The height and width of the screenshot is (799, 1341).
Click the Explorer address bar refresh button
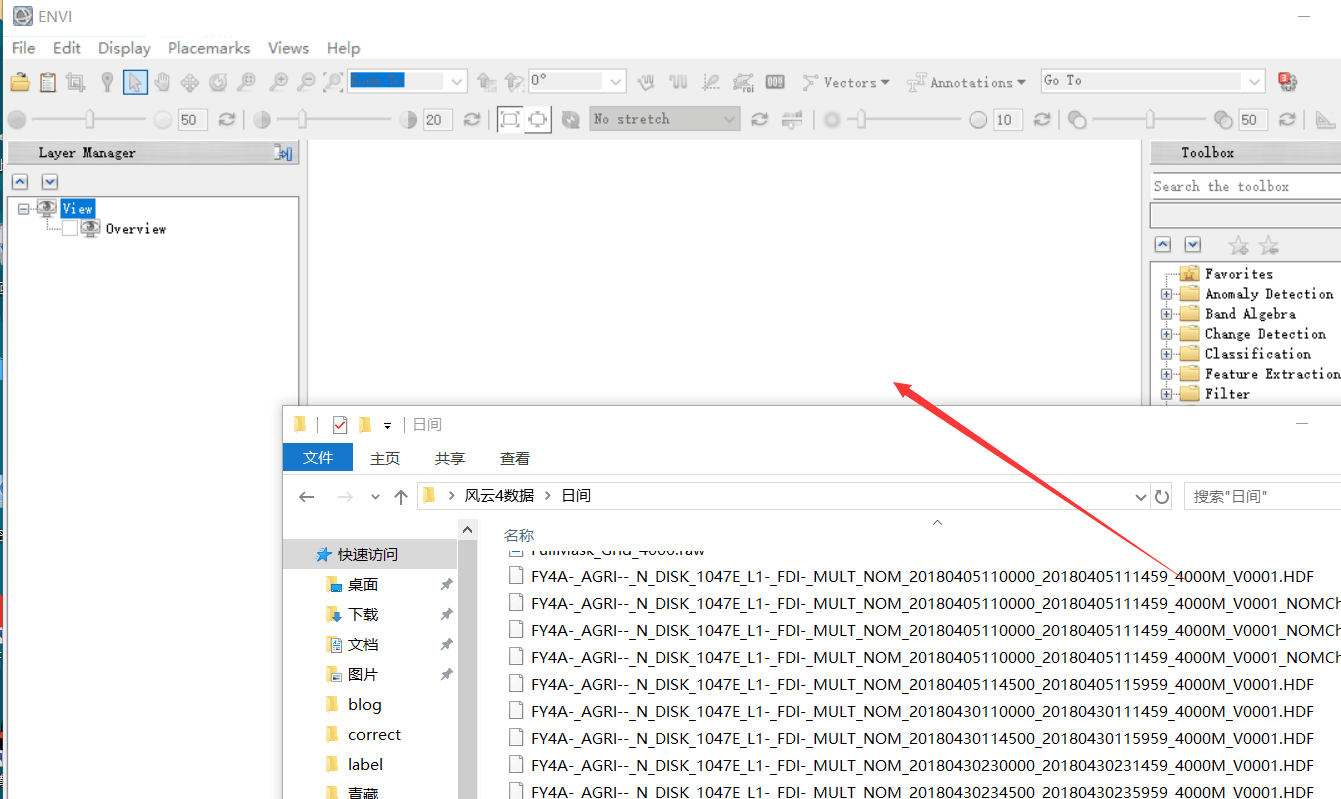coord(1162,496)
